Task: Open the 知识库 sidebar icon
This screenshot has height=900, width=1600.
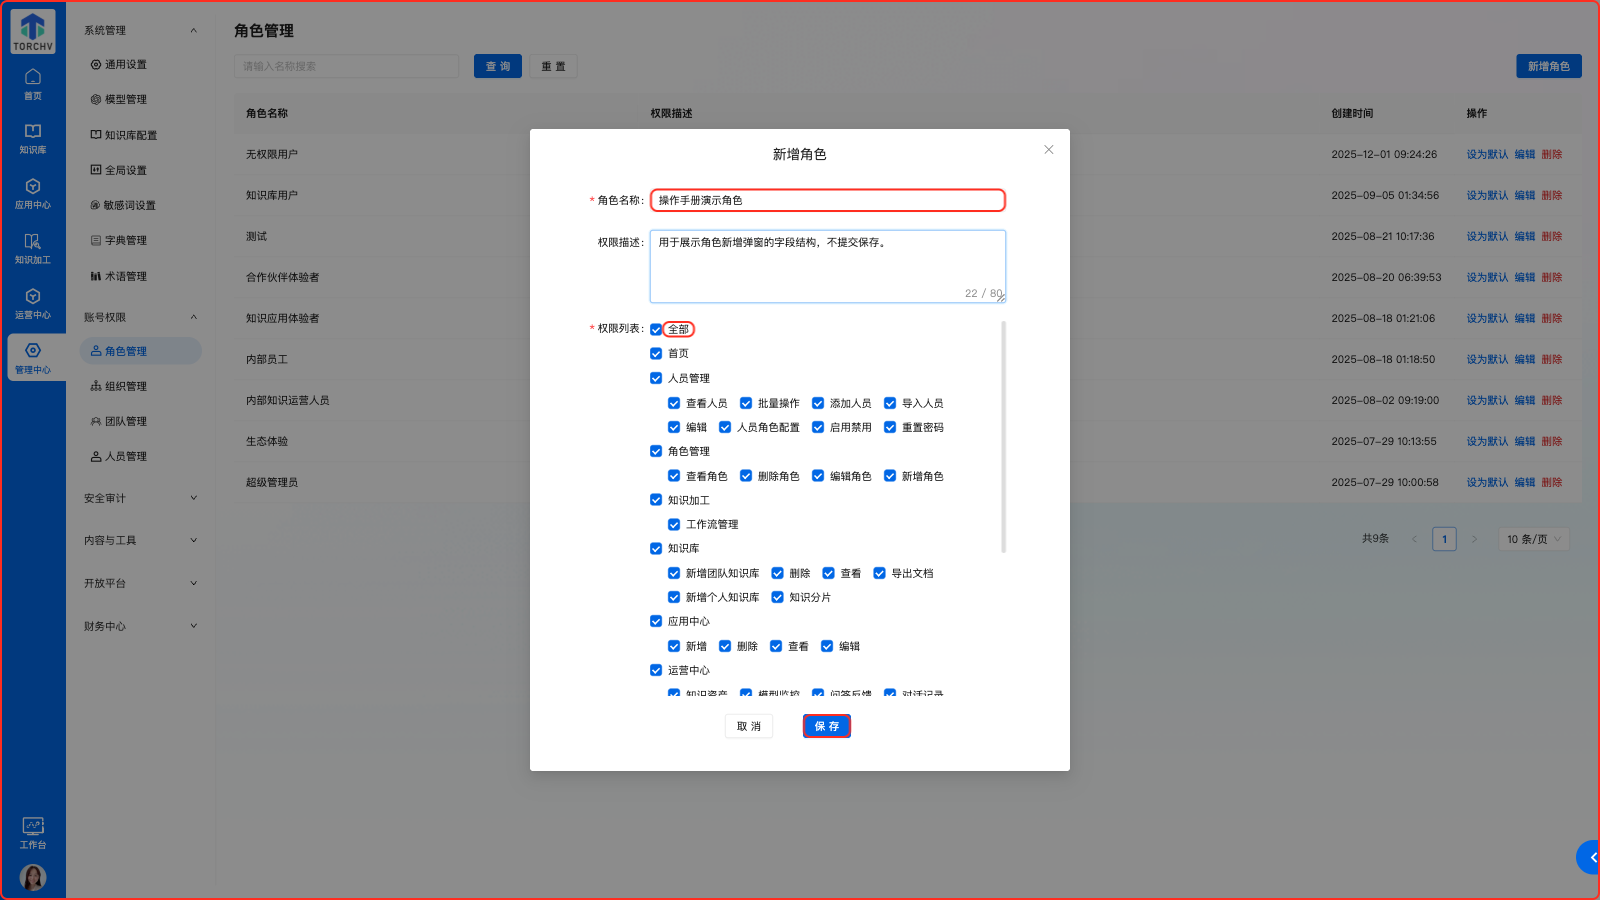Action: tap(33, 138)
